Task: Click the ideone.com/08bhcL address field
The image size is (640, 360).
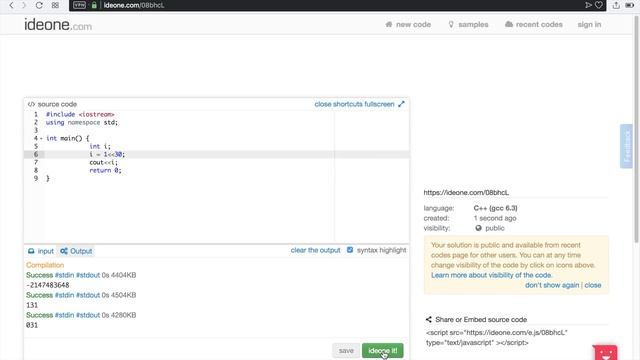Action: pos(134,5)
